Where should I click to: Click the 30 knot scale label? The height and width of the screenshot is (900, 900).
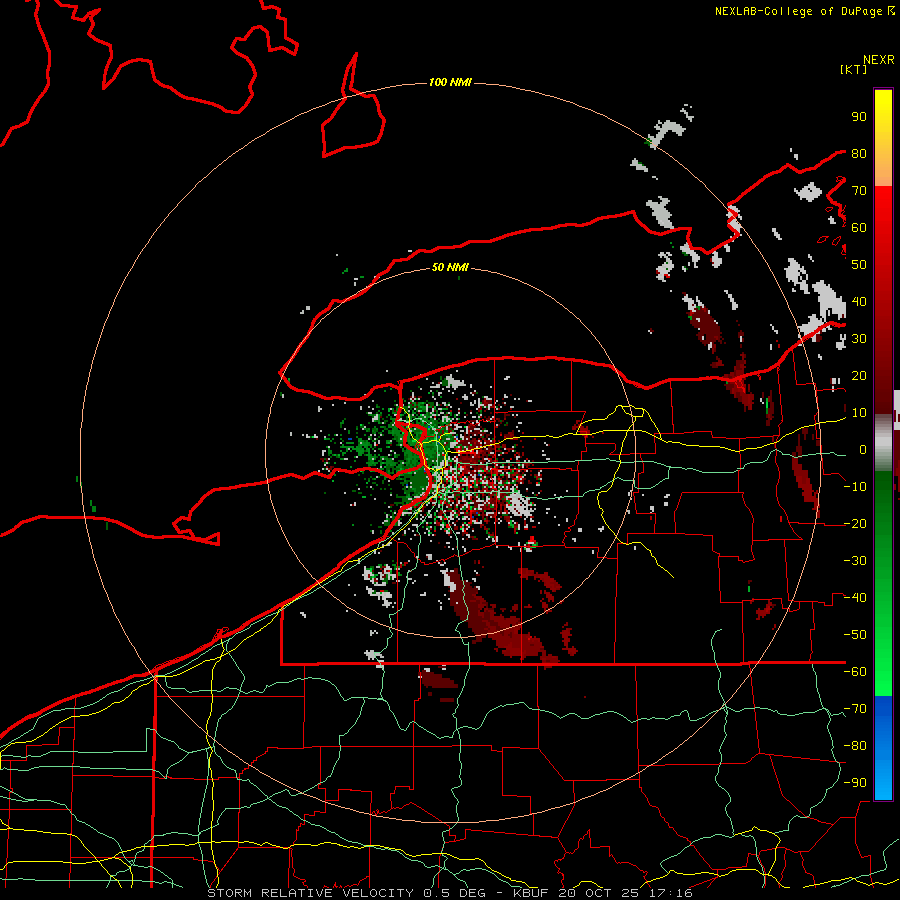click(x=859, y=339)
